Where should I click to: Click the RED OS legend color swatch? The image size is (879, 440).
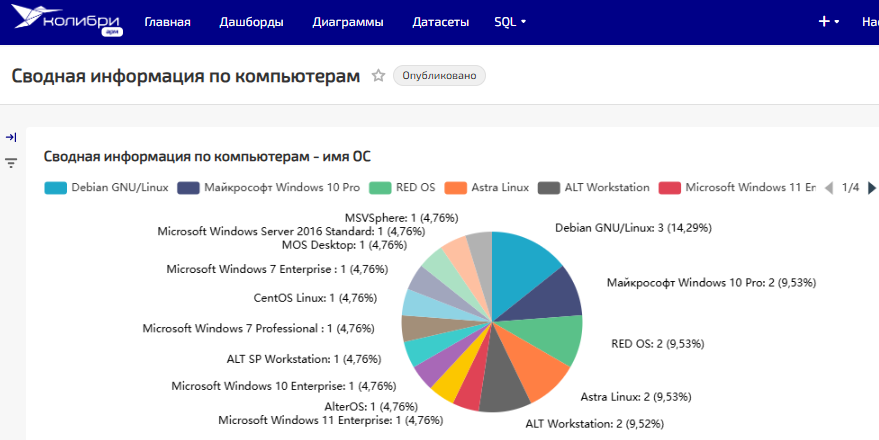(380, 188)
